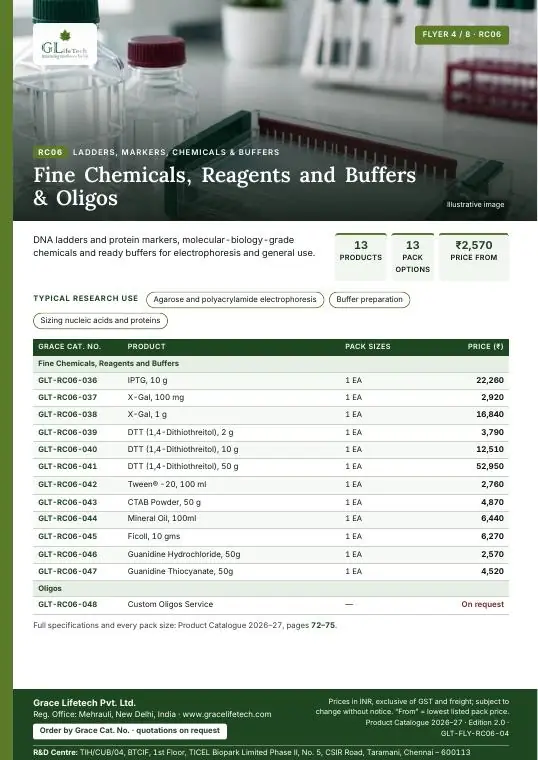
Task: Click product 'Ficoll, 10 gms'
Action: point(154,537)
